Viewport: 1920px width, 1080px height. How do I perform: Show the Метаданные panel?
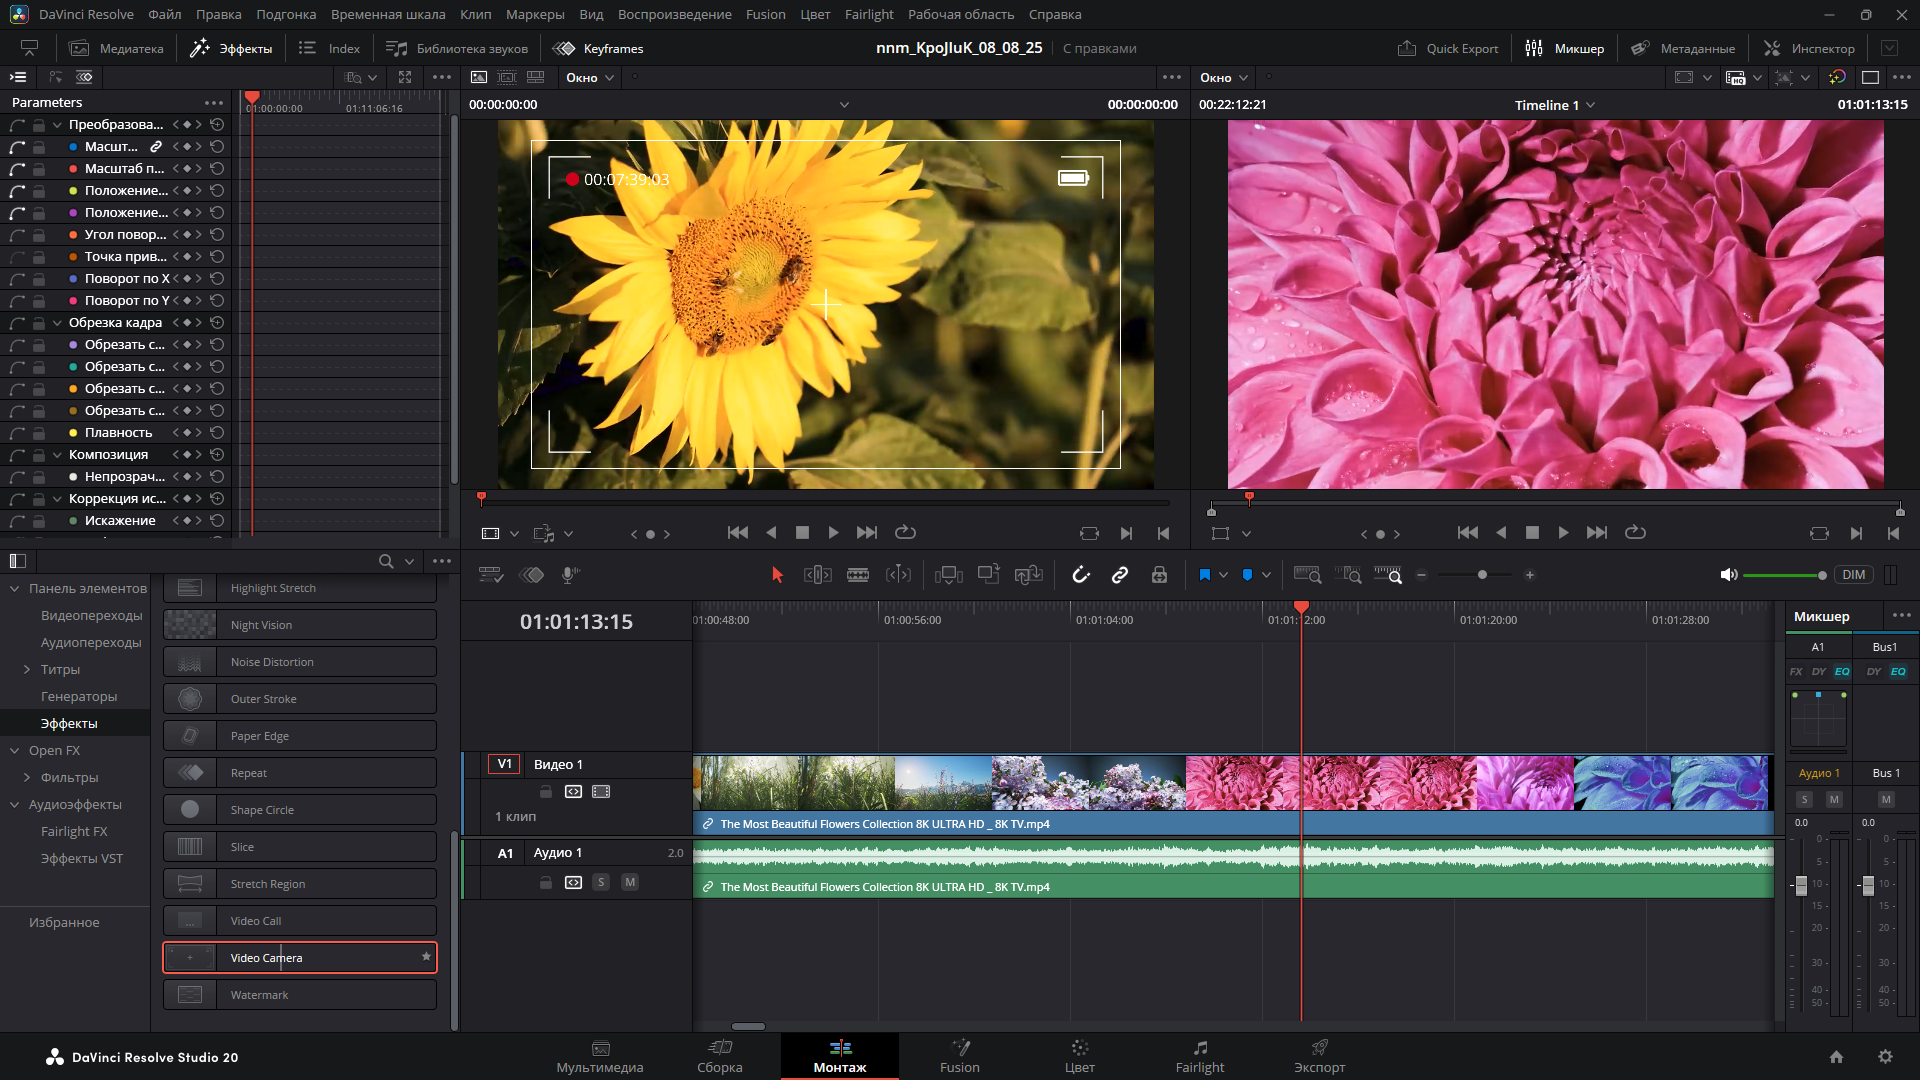click(x=1683, y=48)
